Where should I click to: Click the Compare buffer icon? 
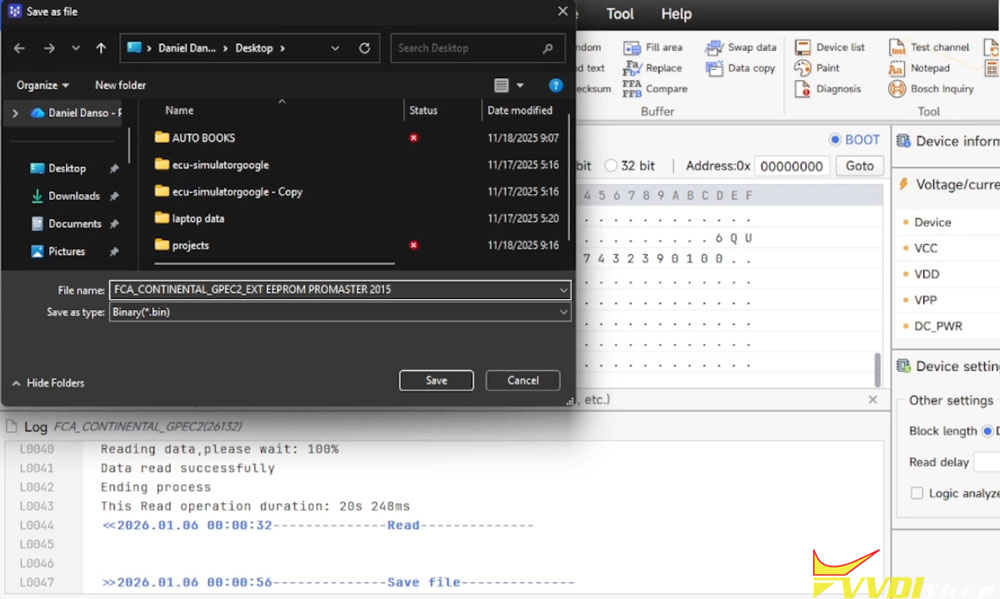(632, 89)
